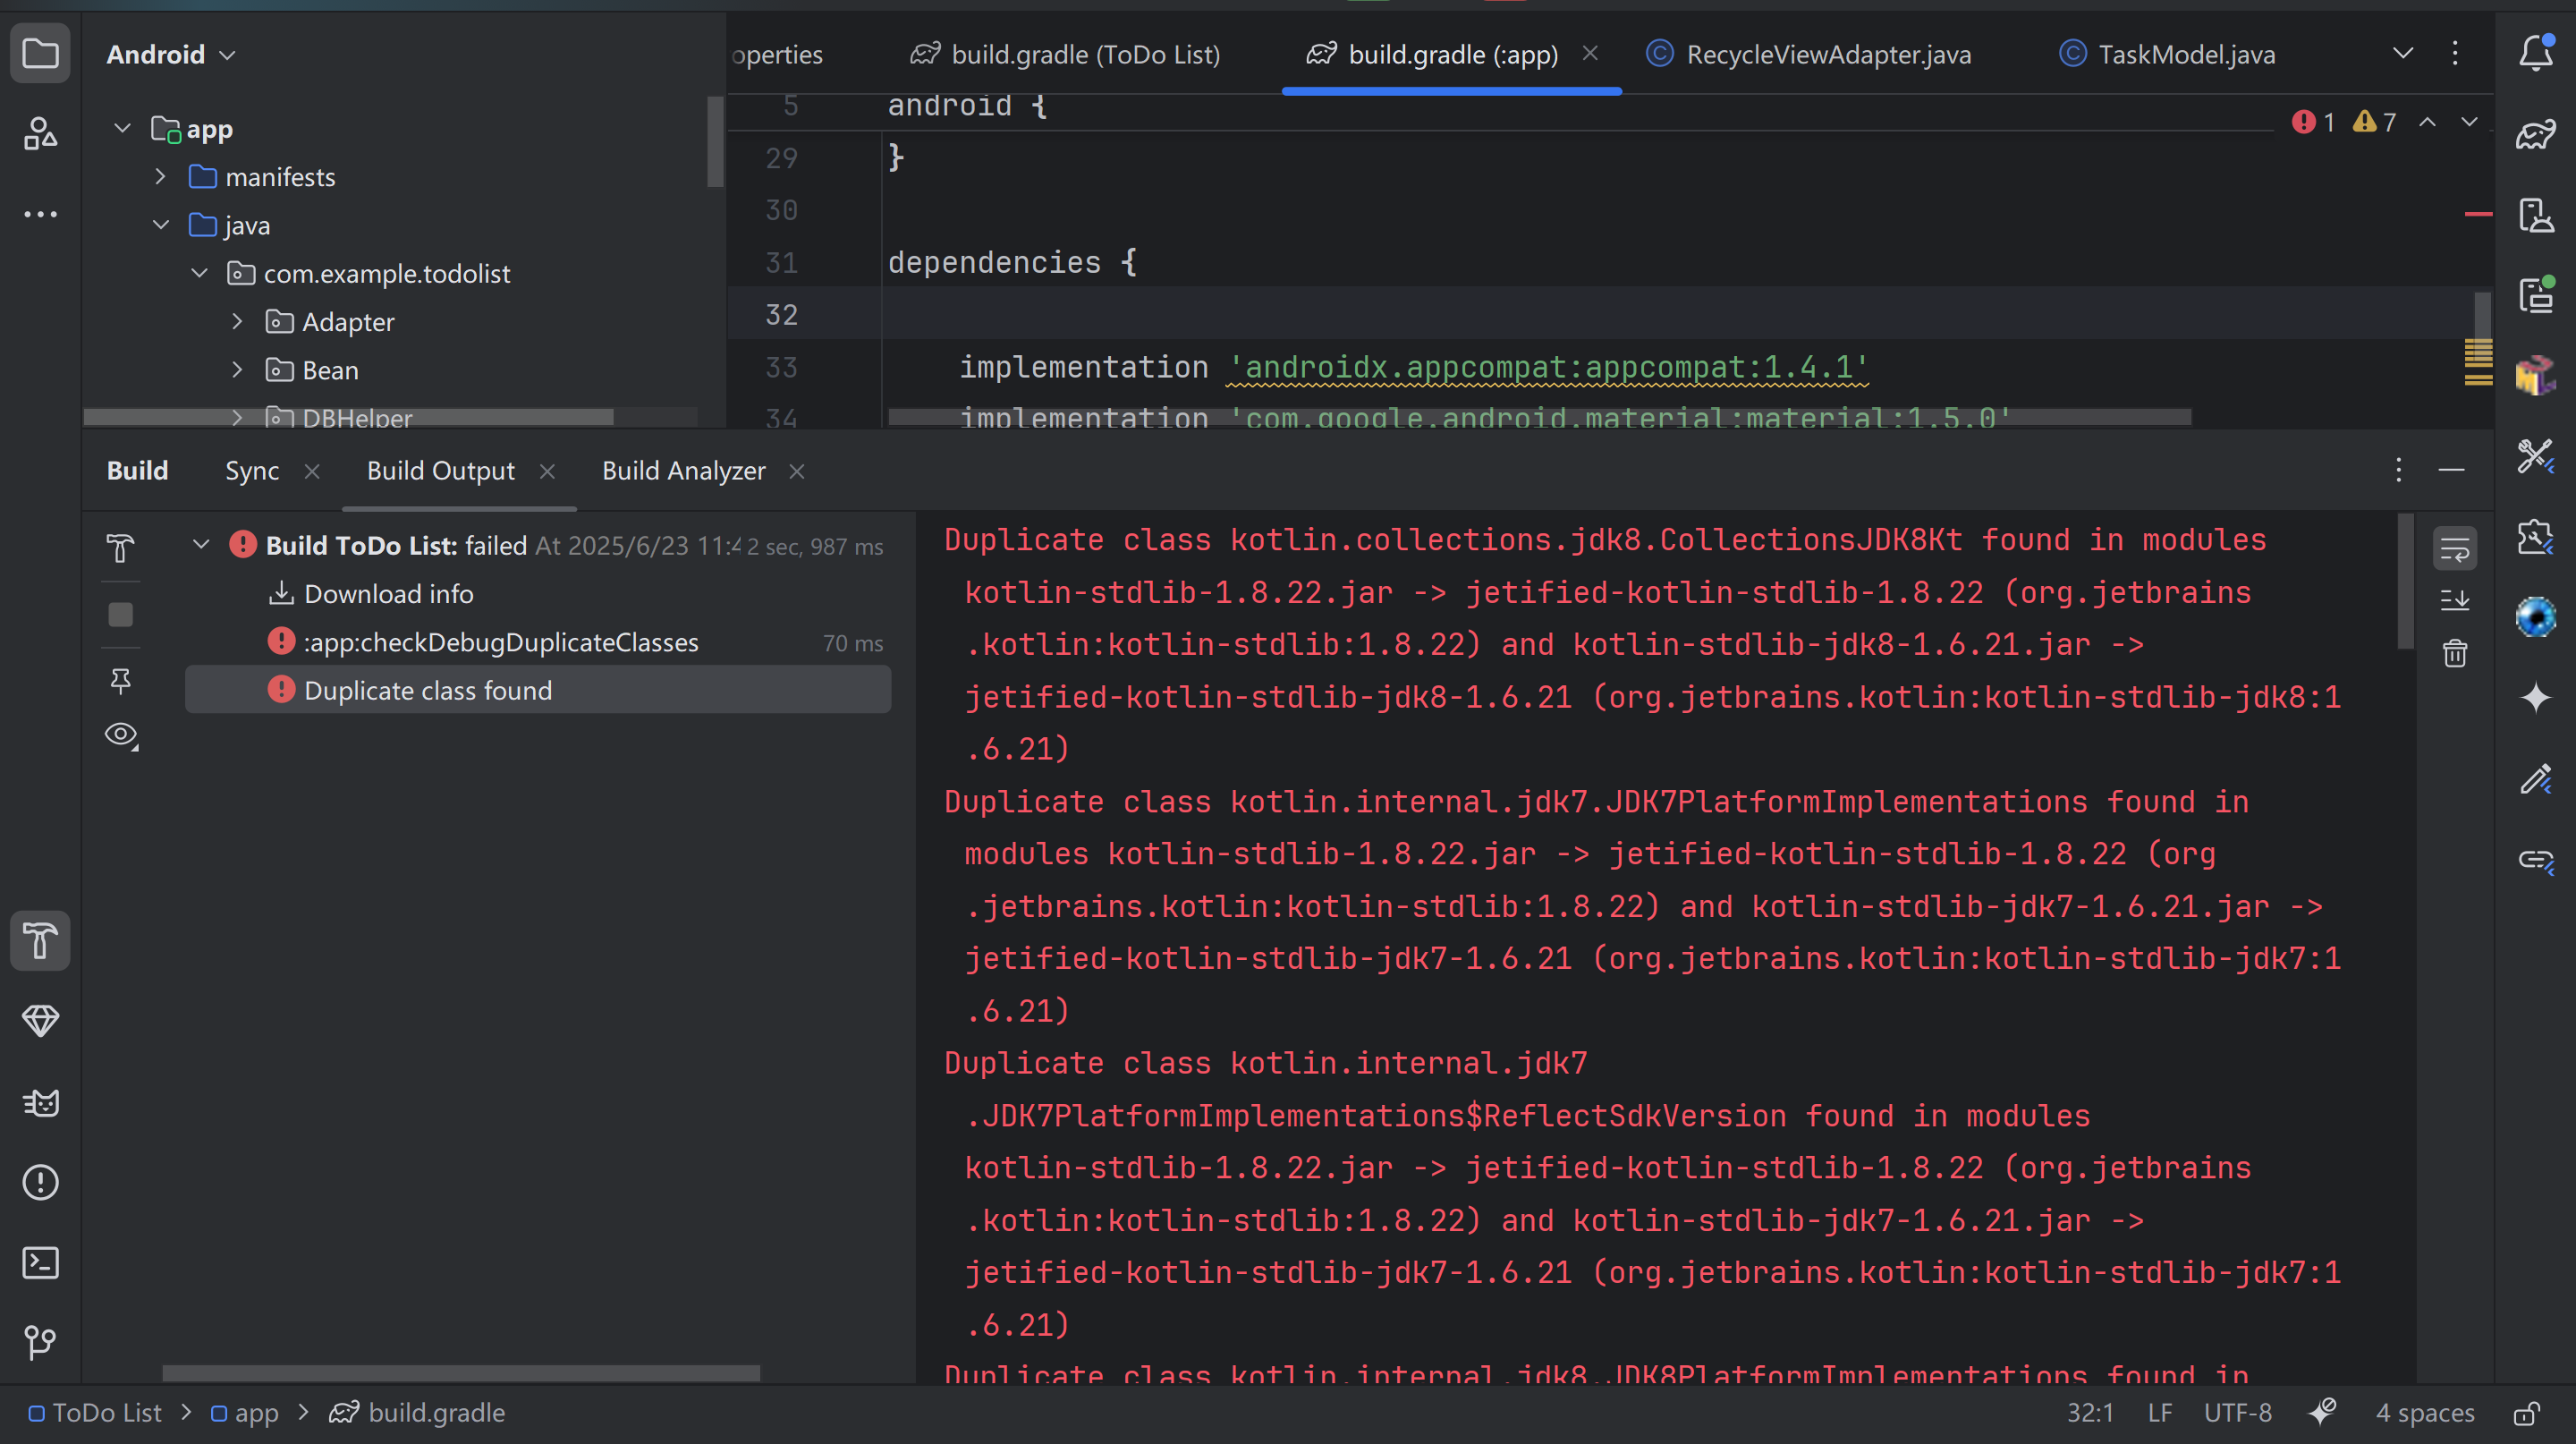Screen dimensions: 2576x1444
Task: Pin the Build tool window
Action: 120,681
